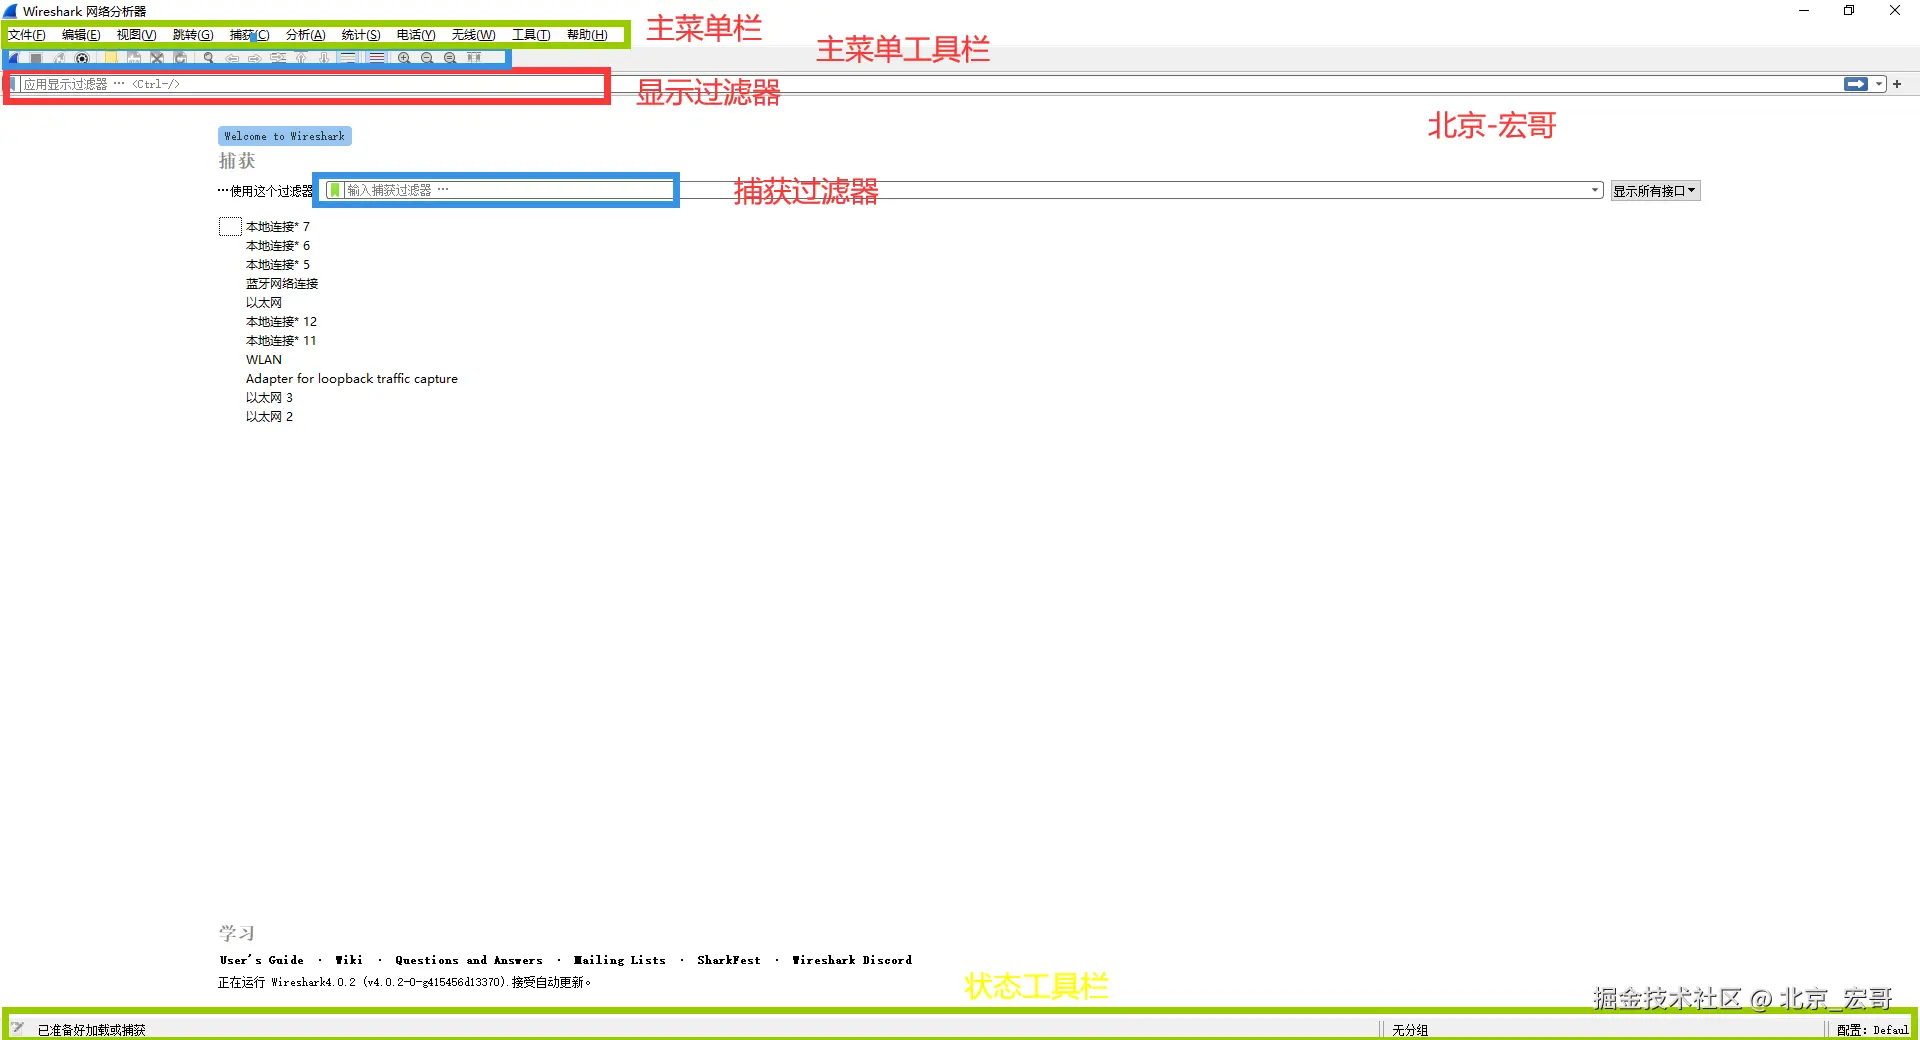Expand the display filter history dropdown

coord(1879,84)
